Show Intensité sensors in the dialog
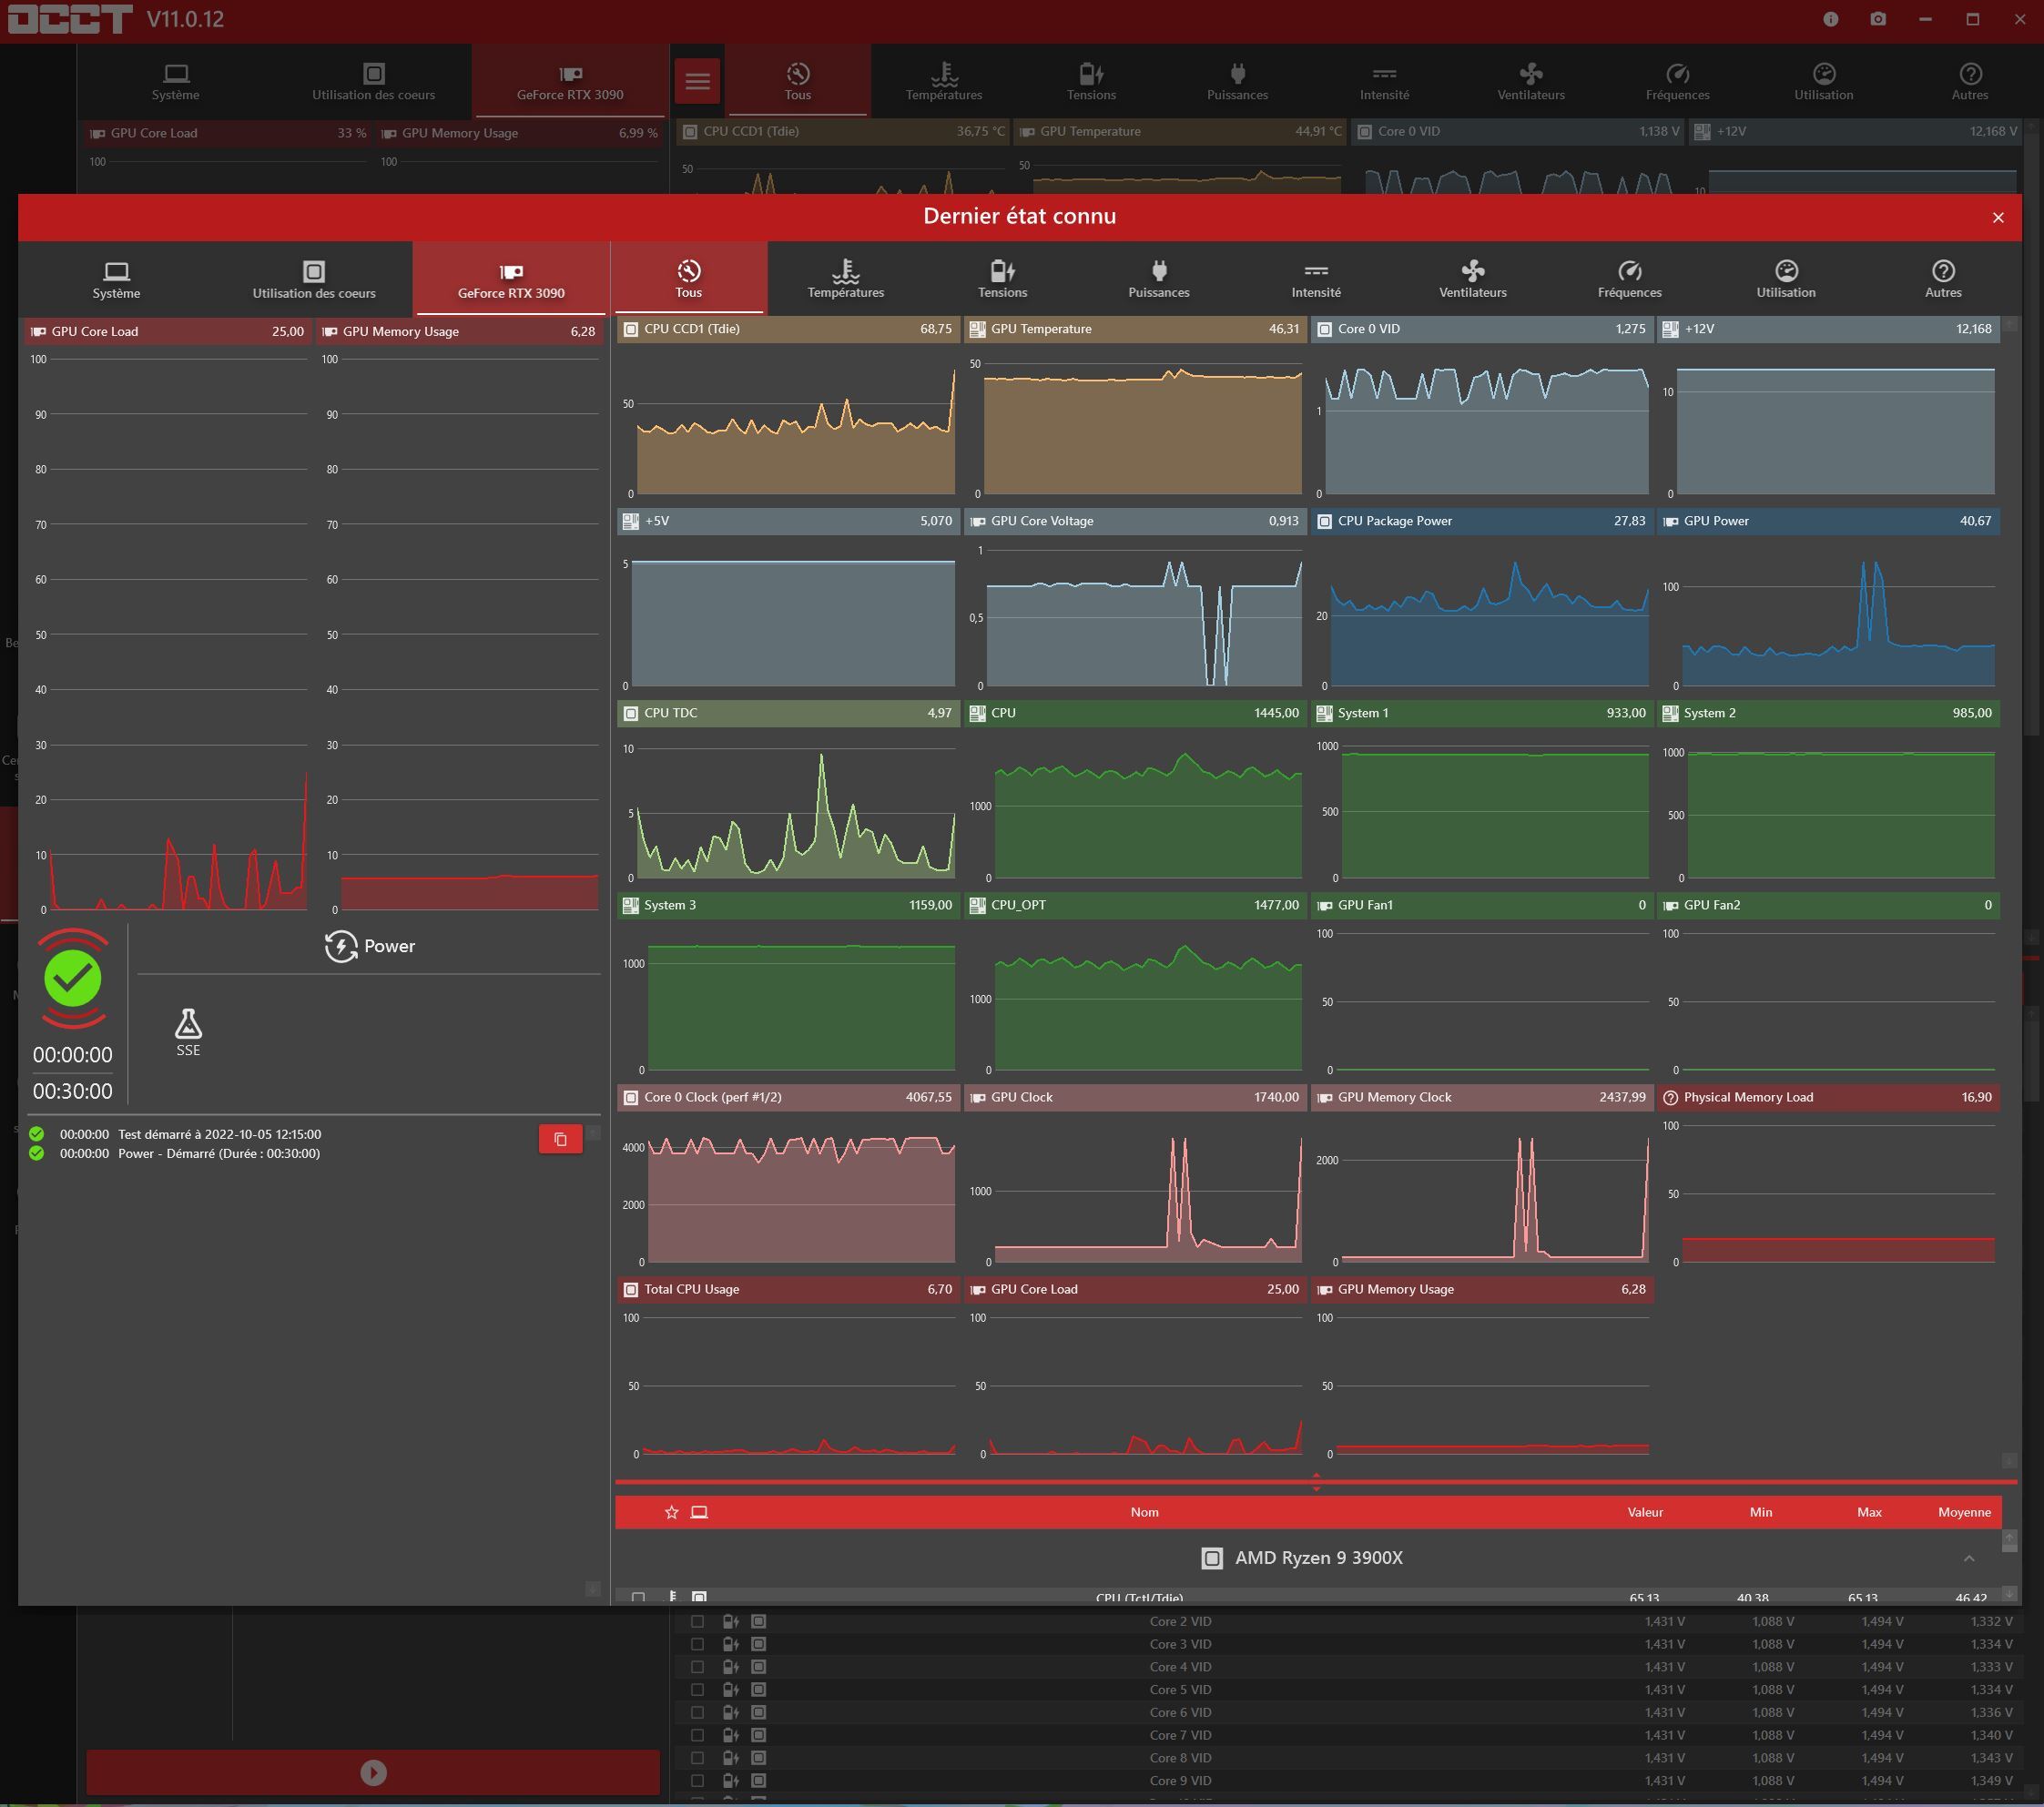Screen dimensions: 2044x1807 (x=1316, y=279)
